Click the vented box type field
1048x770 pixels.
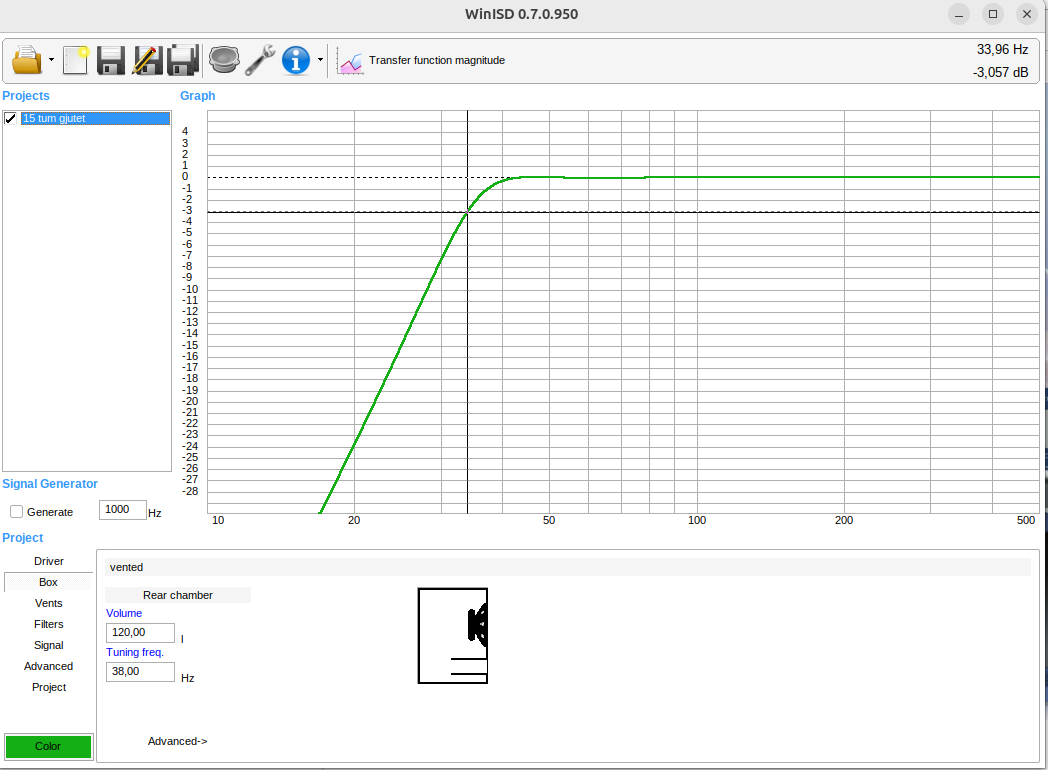pyautogui.click(x=567, y=567)
